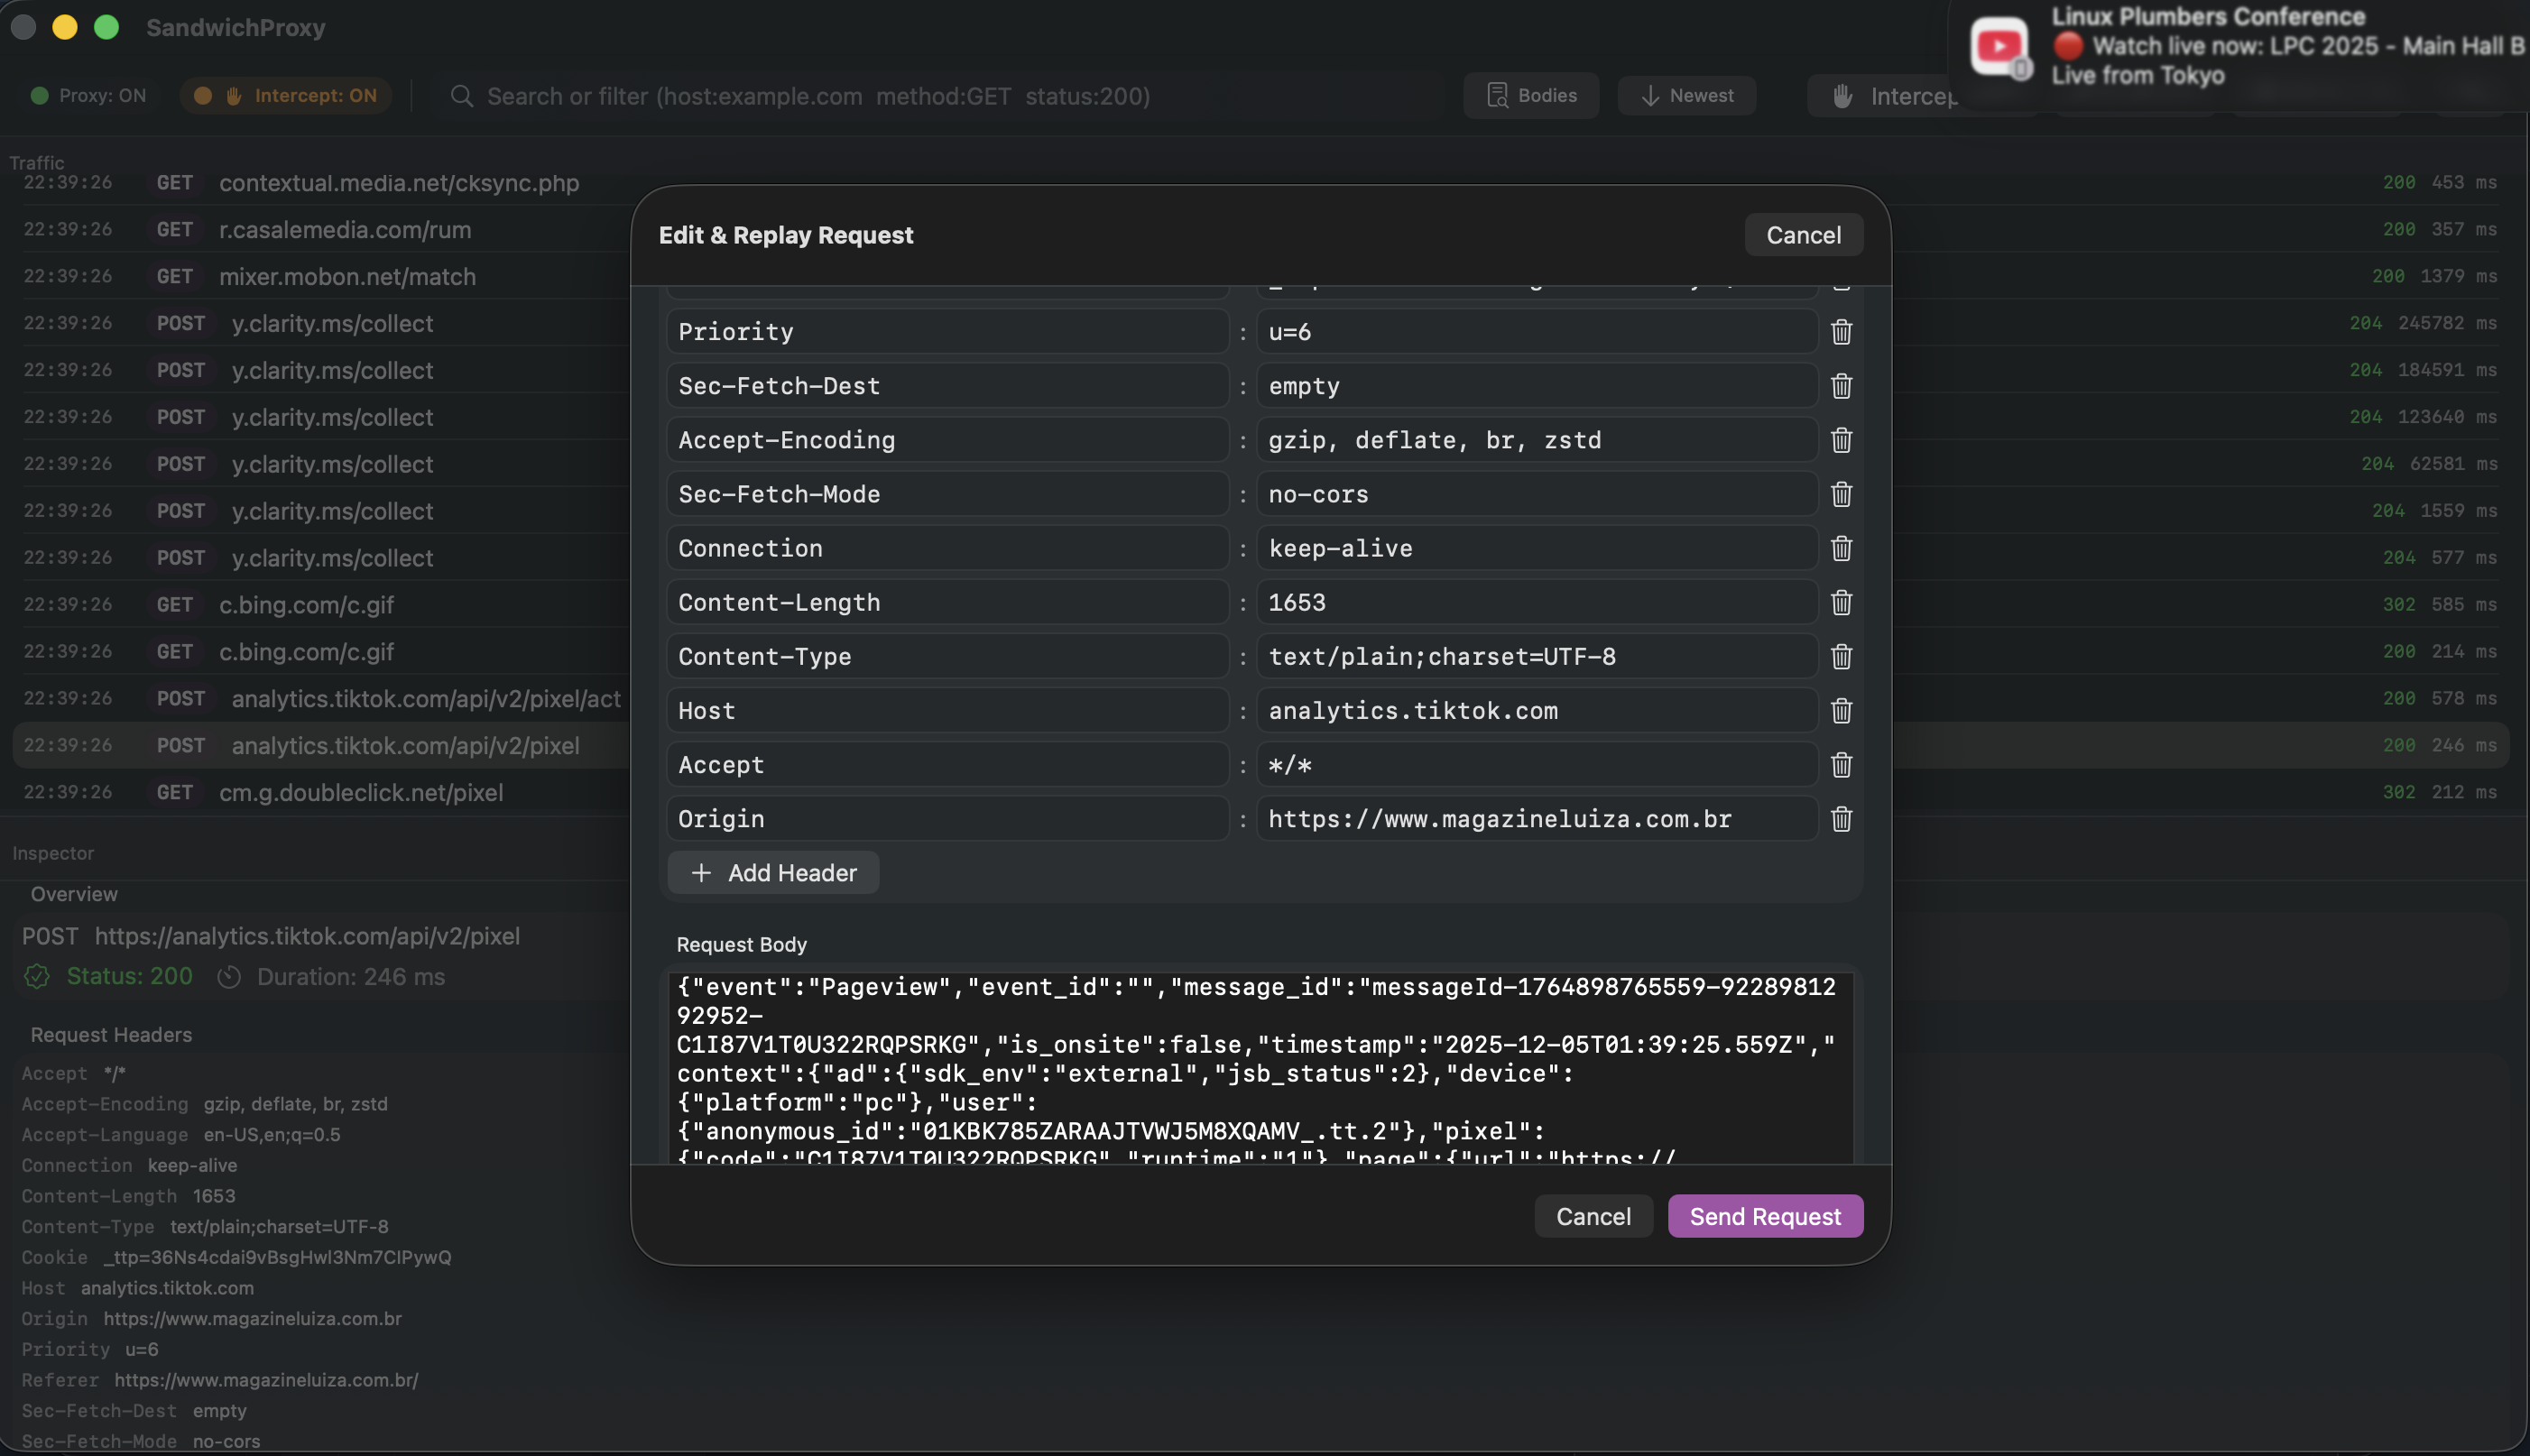Click the Bodies document-search icon

point(1497,94)
